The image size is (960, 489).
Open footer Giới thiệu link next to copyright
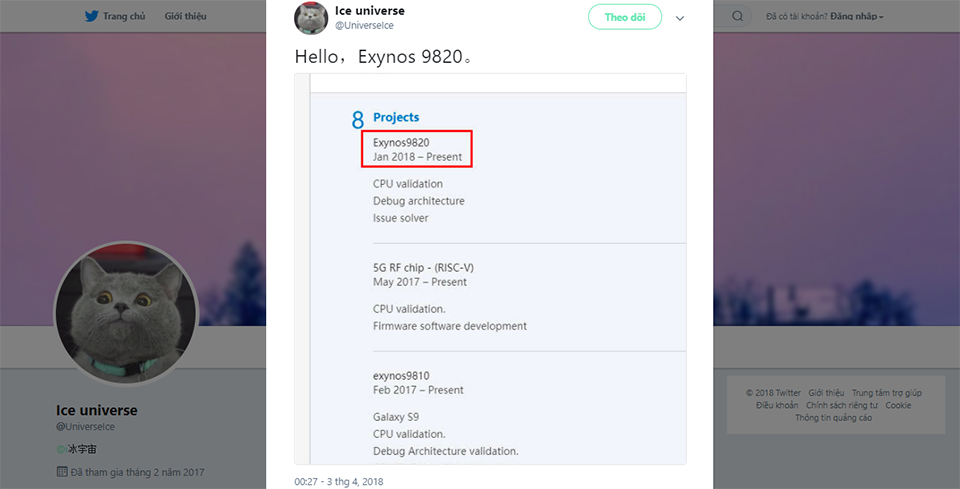[x=826, y=393]
